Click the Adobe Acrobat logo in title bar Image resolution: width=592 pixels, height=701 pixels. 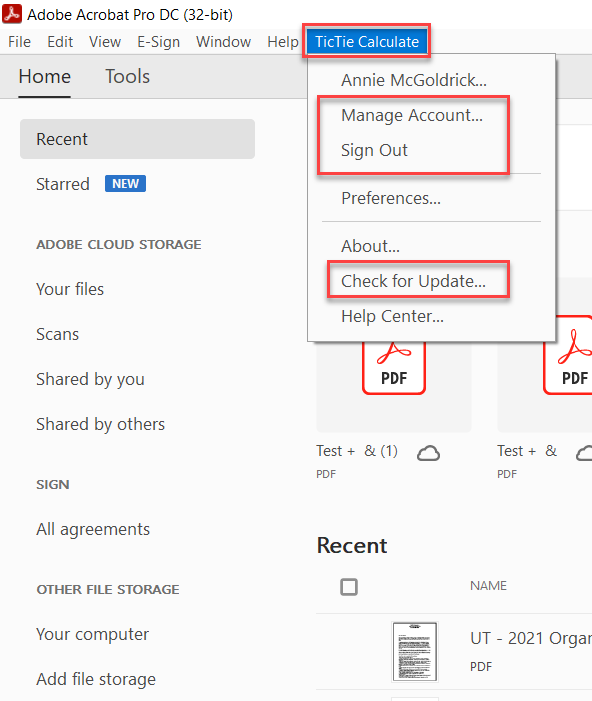coord(12,13)
